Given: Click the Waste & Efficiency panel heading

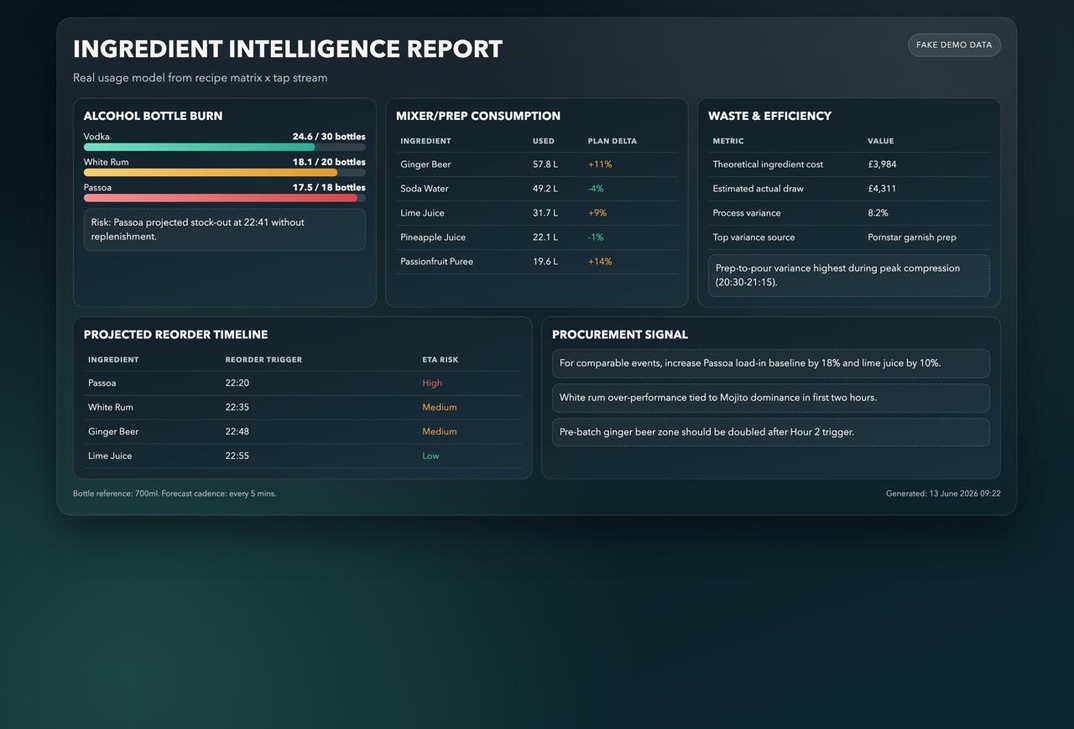Looking at the screenshot, I should click(770, 116).
